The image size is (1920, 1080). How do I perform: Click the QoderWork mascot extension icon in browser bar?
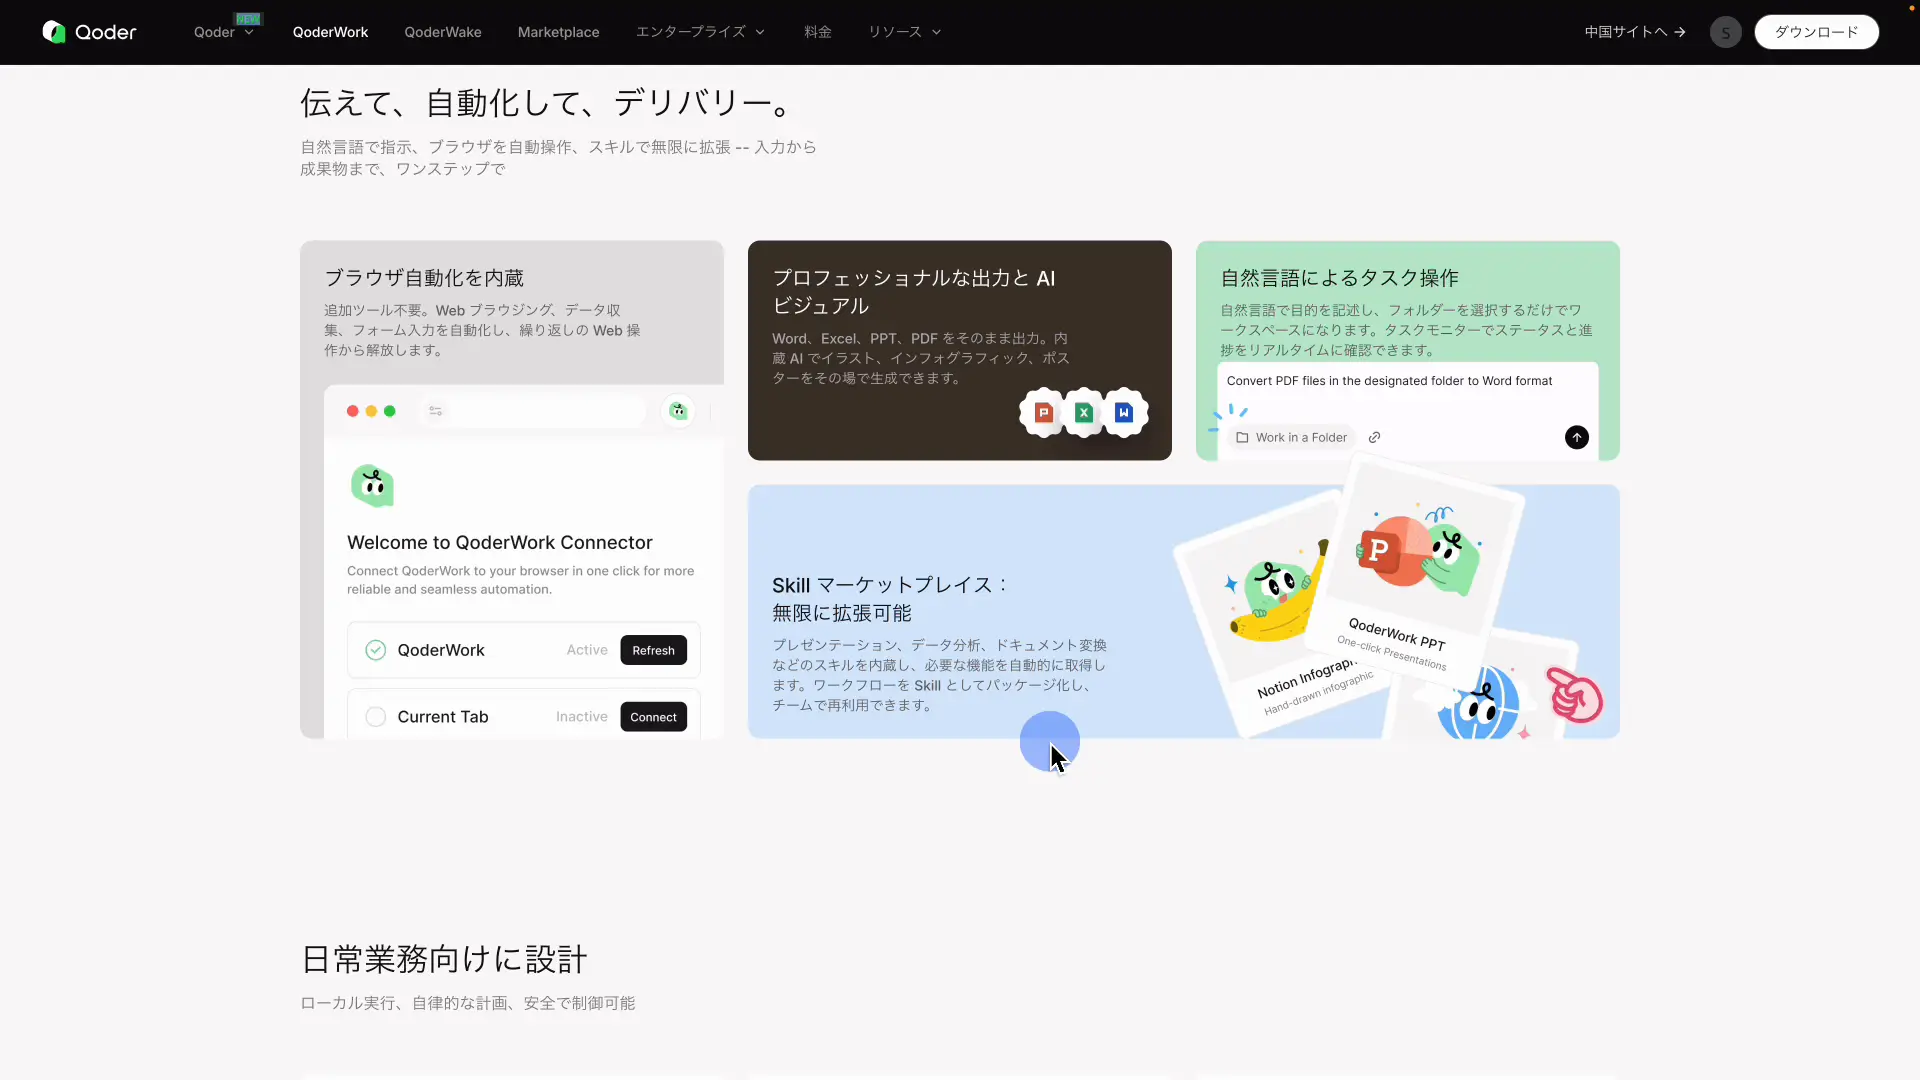(678, 411)
